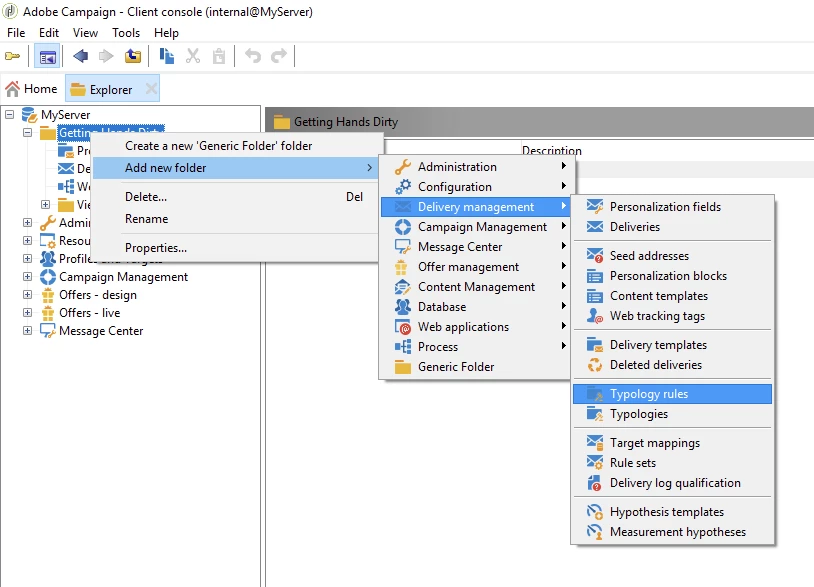The image size is (814, 587).
Task: Choose Delete... from the context menu
Action: tap(236, 197)
